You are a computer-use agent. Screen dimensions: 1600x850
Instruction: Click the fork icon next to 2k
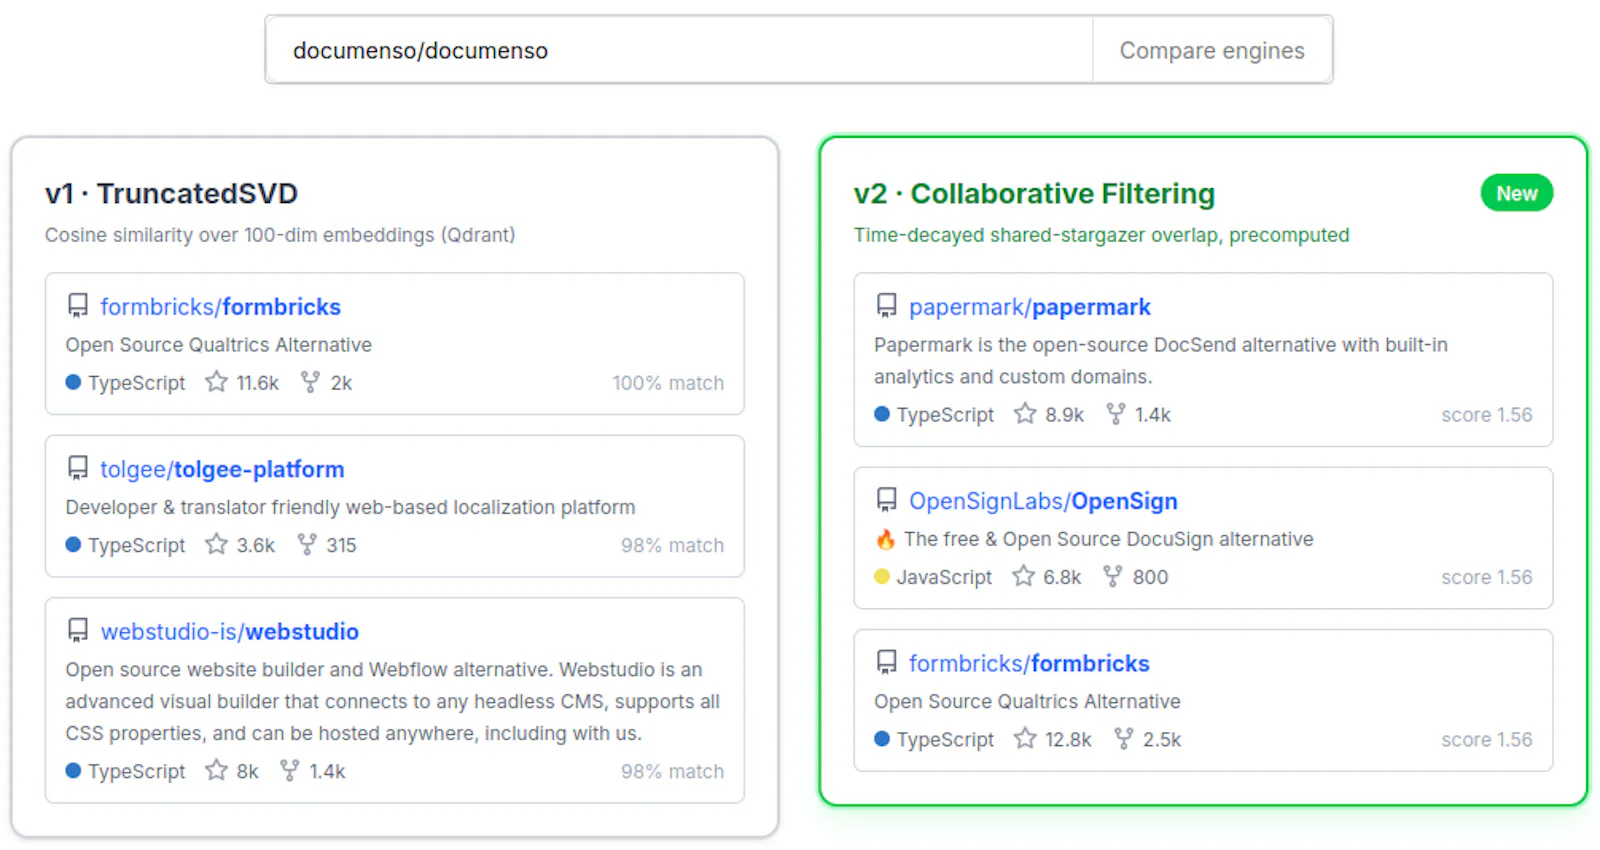(x=310, y=382)
